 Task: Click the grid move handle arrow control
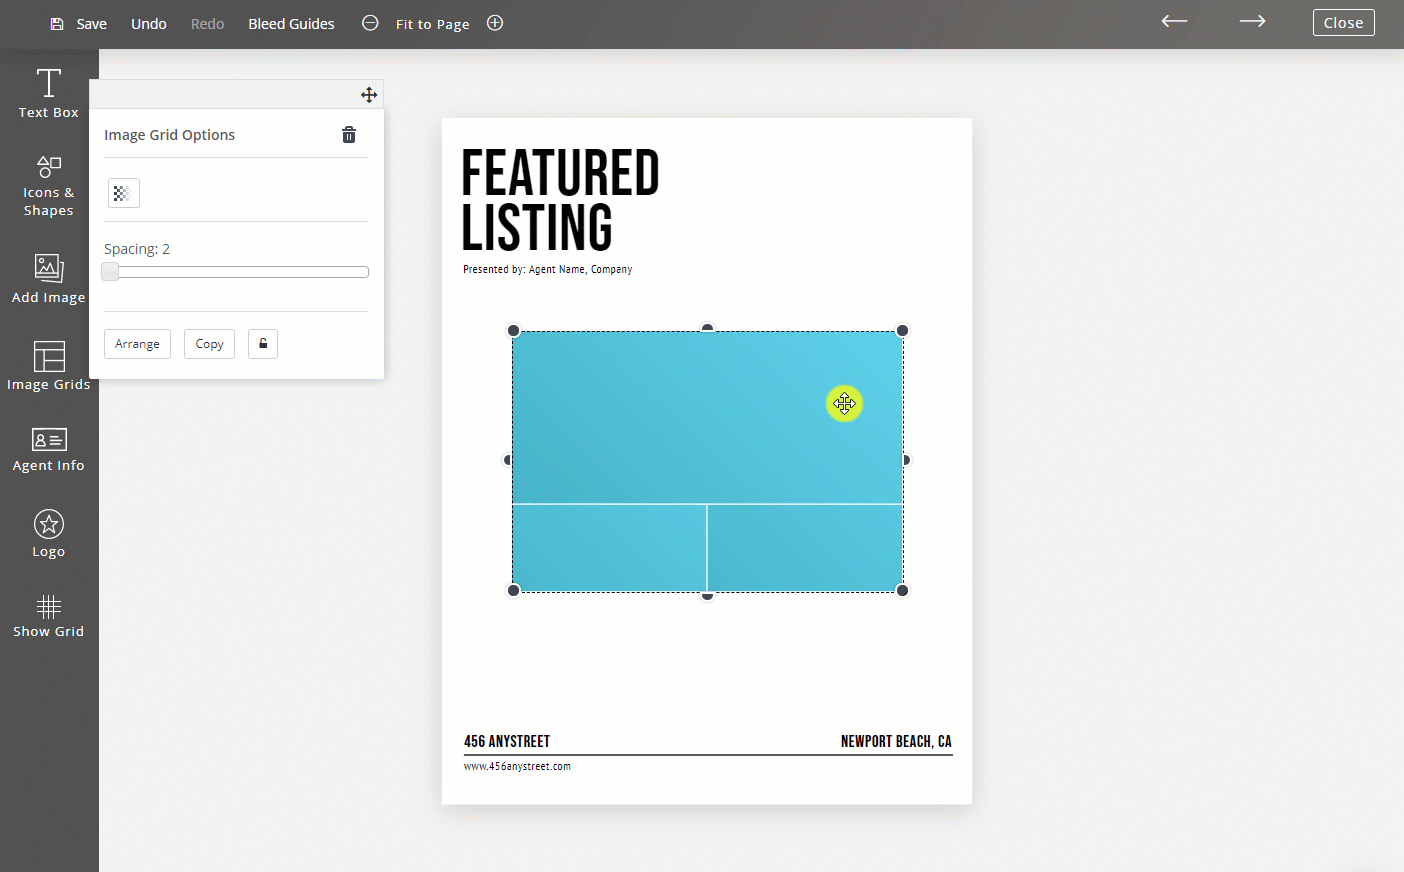tap(368, 94)
